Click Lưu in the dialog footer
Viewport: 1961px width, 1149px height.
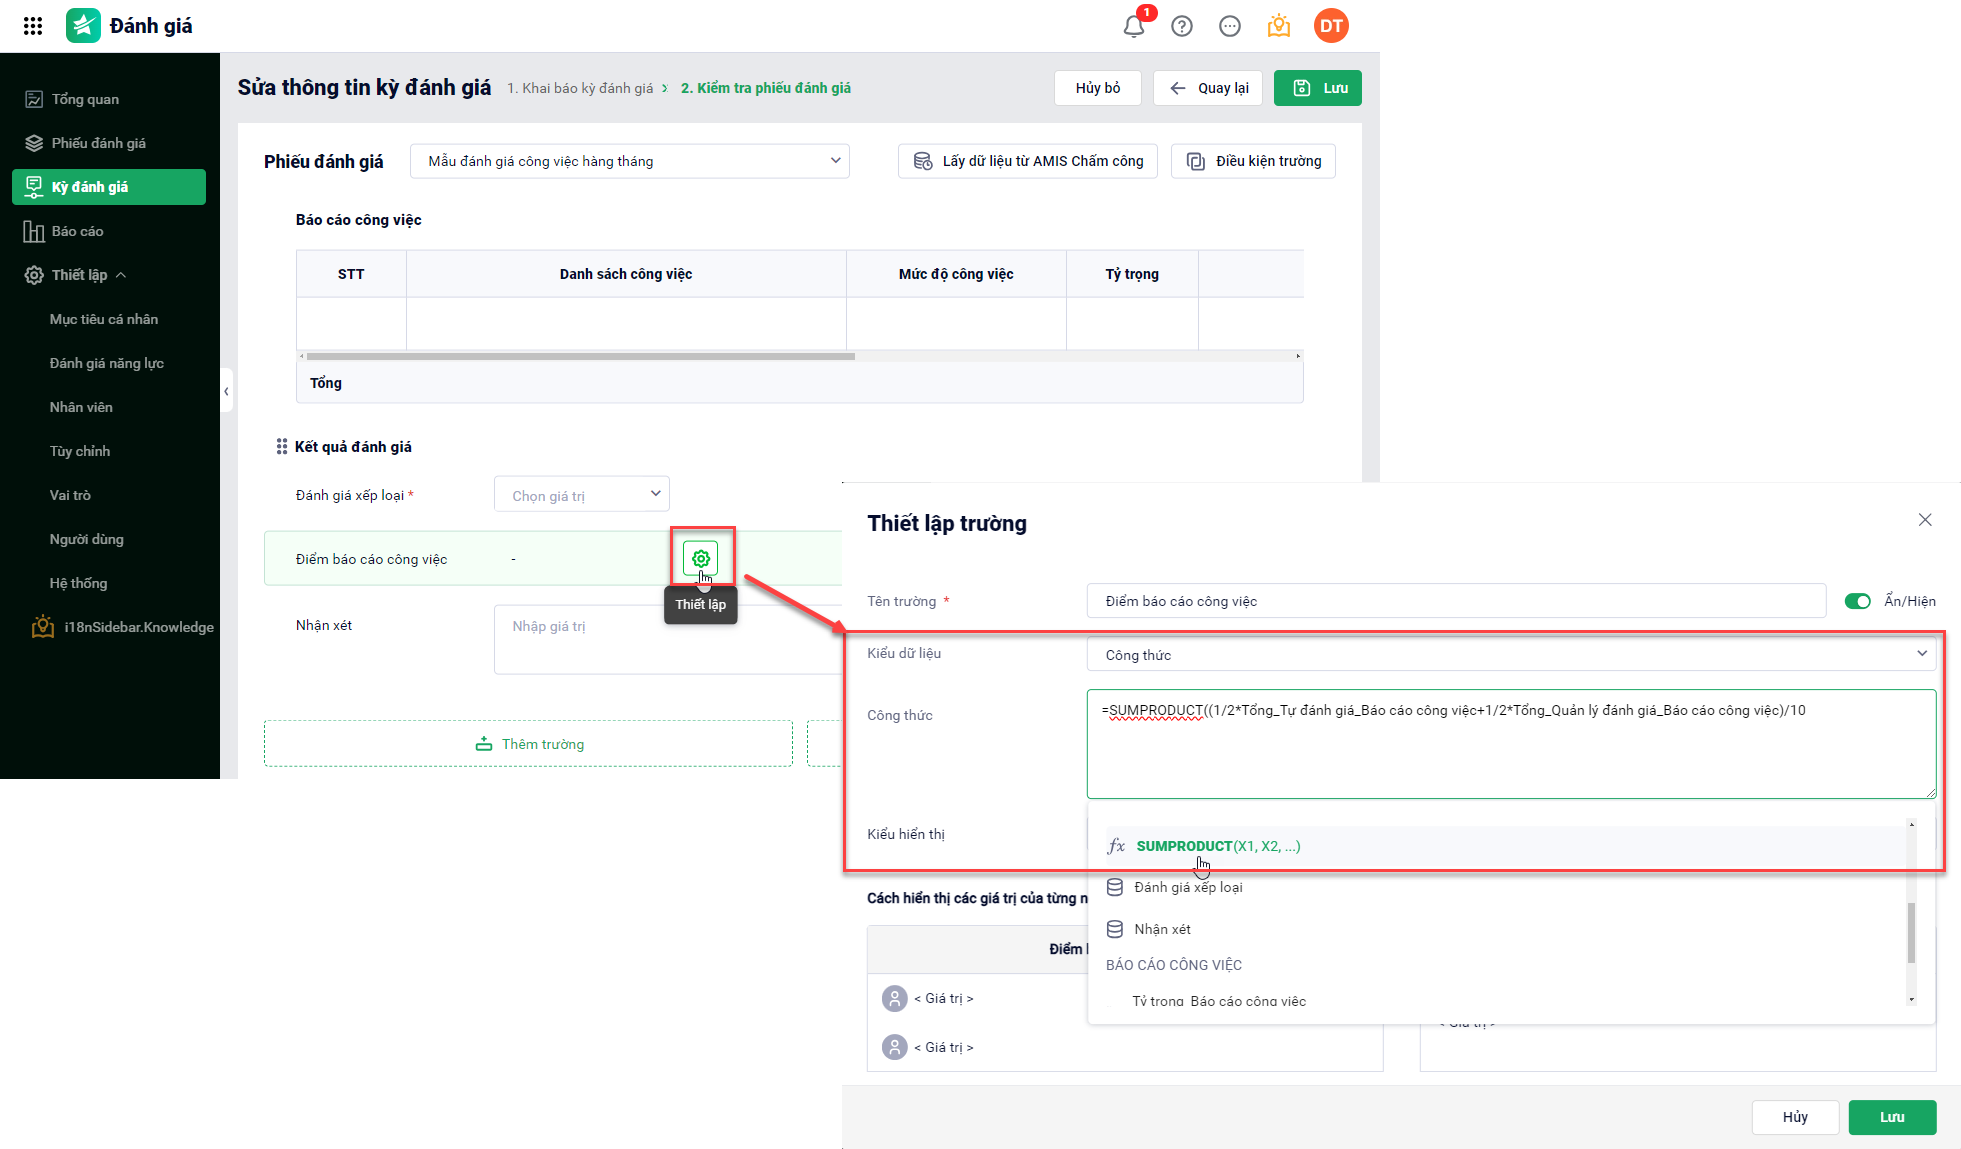1892,1117
